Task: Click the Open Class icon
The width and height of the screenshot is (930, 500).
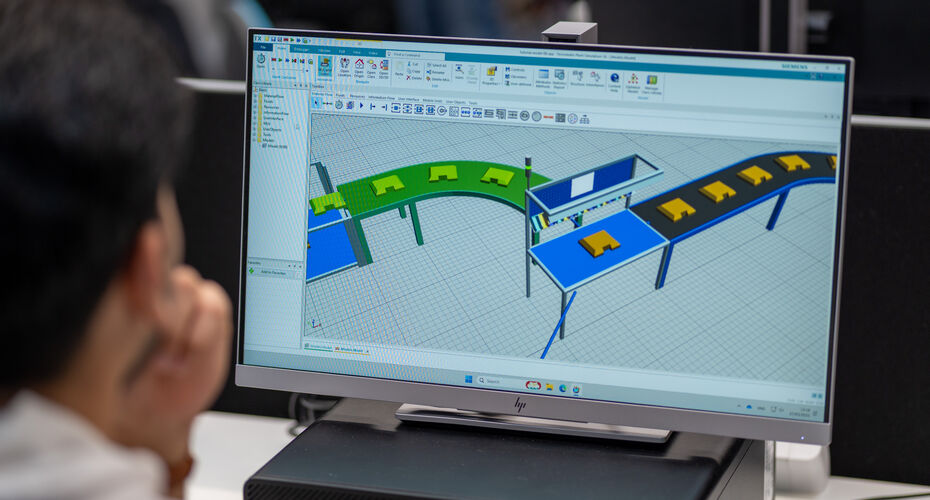Action: tap(372, 69)
